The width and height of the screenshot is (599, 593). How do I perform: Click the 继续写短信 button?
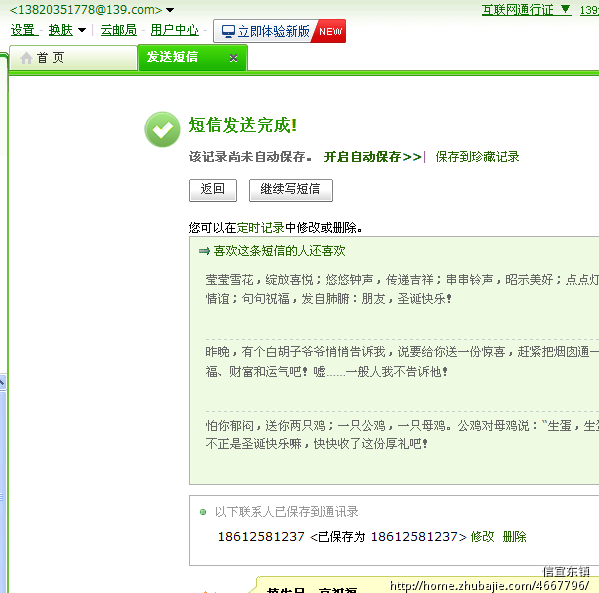click(291, 190)
